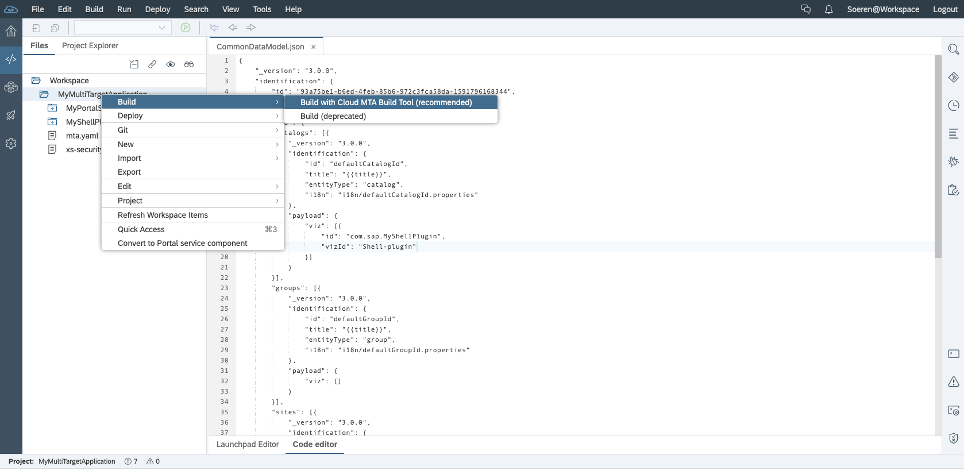The height and width of the screenshot is (470, 964).
Task: Open the notifications bell icon
Action: click(x=828, y=9)
